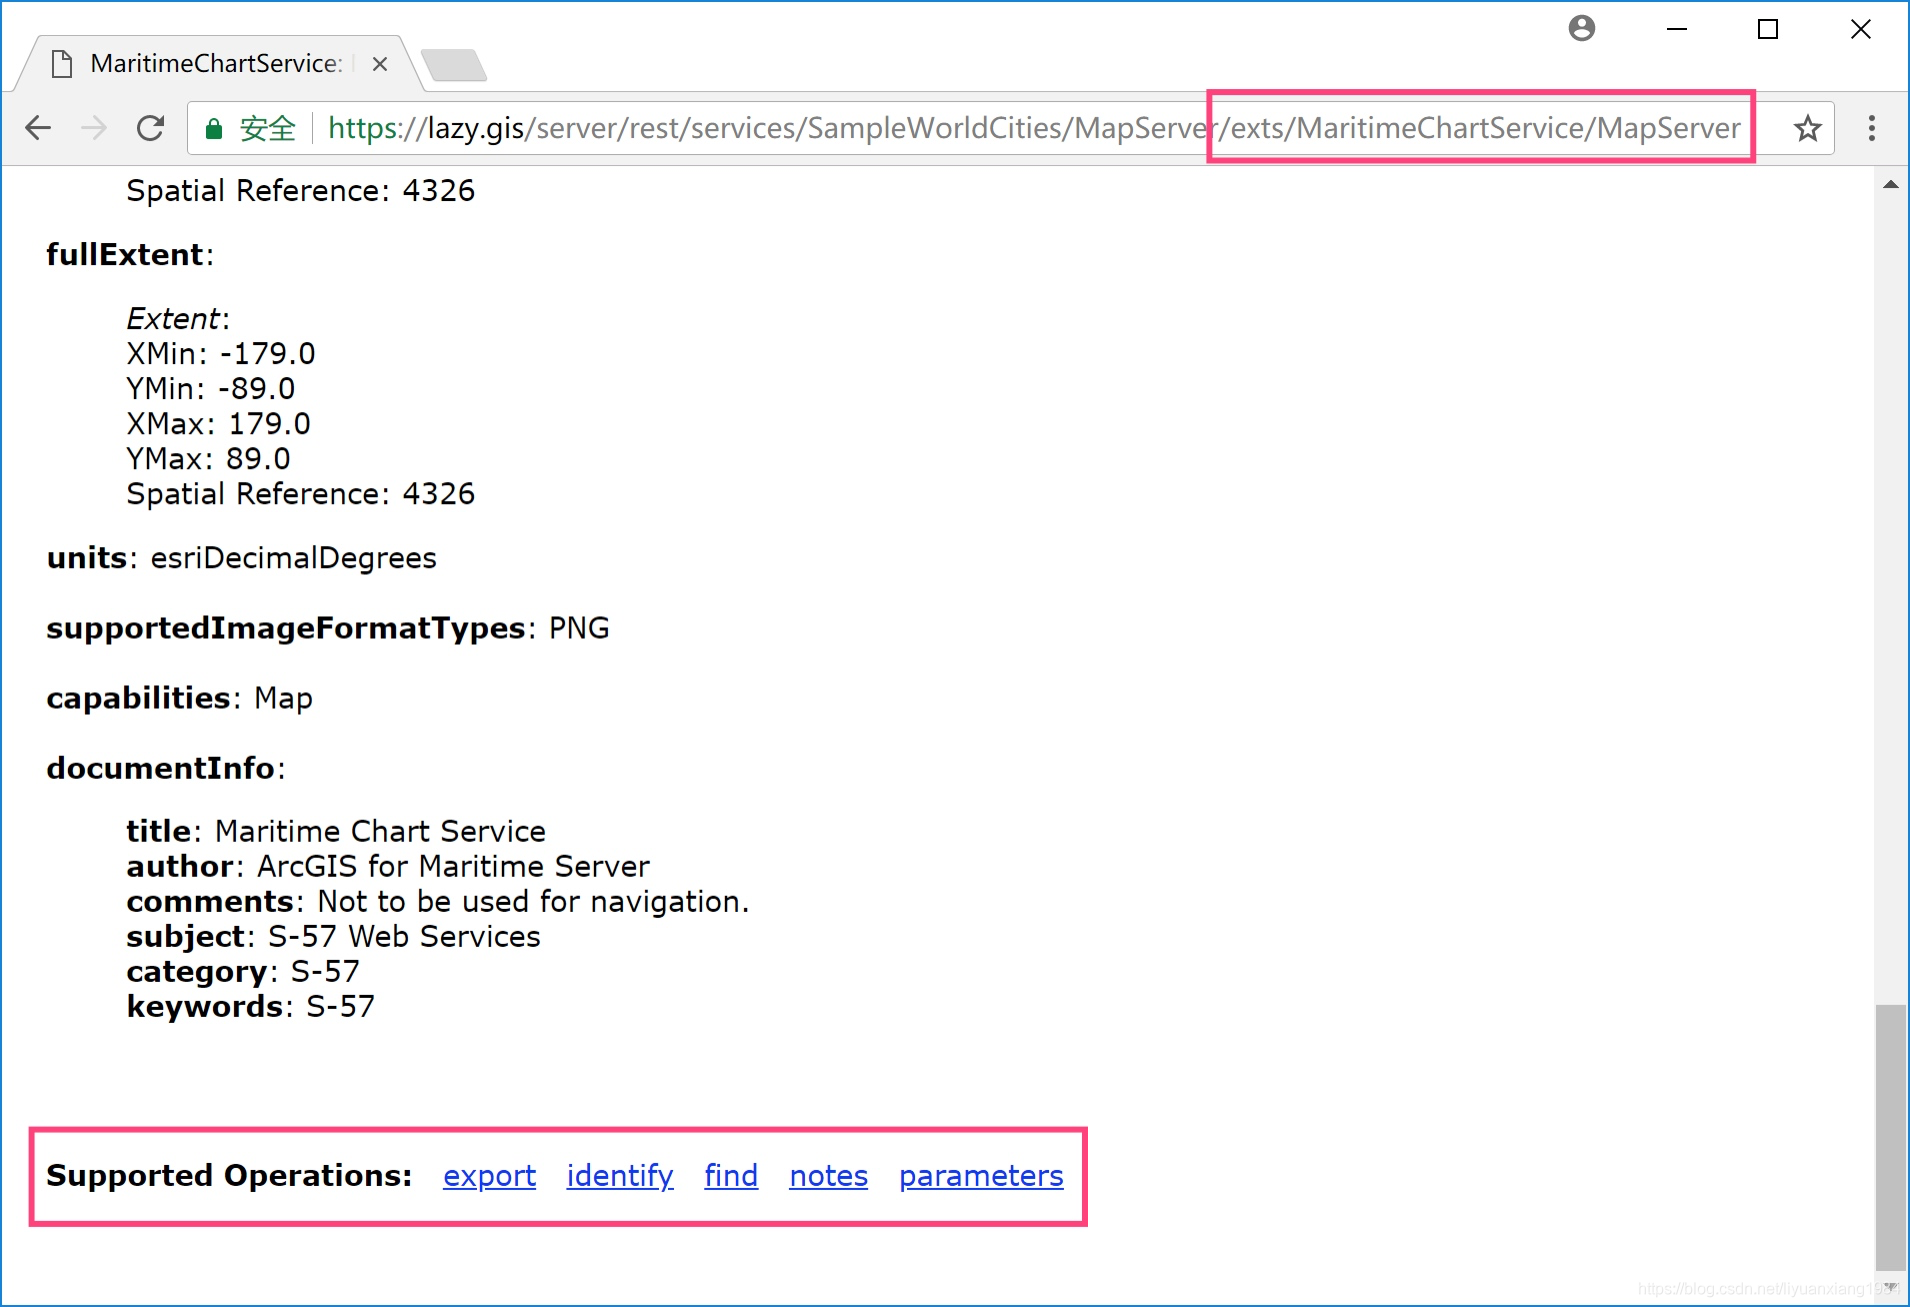Close the MaritimeChartService tab
The height and width of the screenshot is (1307, 1910).
pyautogui.click(x=380, y=64)
